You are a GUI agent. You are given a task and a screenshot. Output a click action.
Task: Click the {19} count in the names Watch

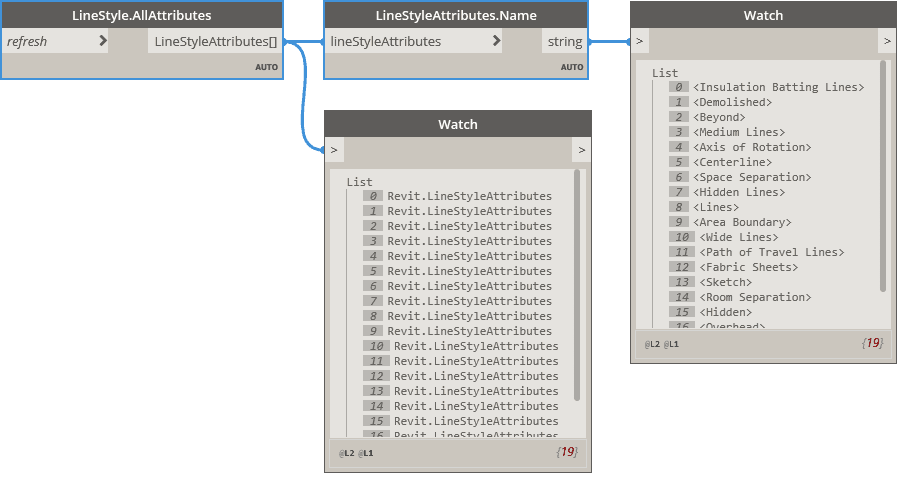(872, 343)
